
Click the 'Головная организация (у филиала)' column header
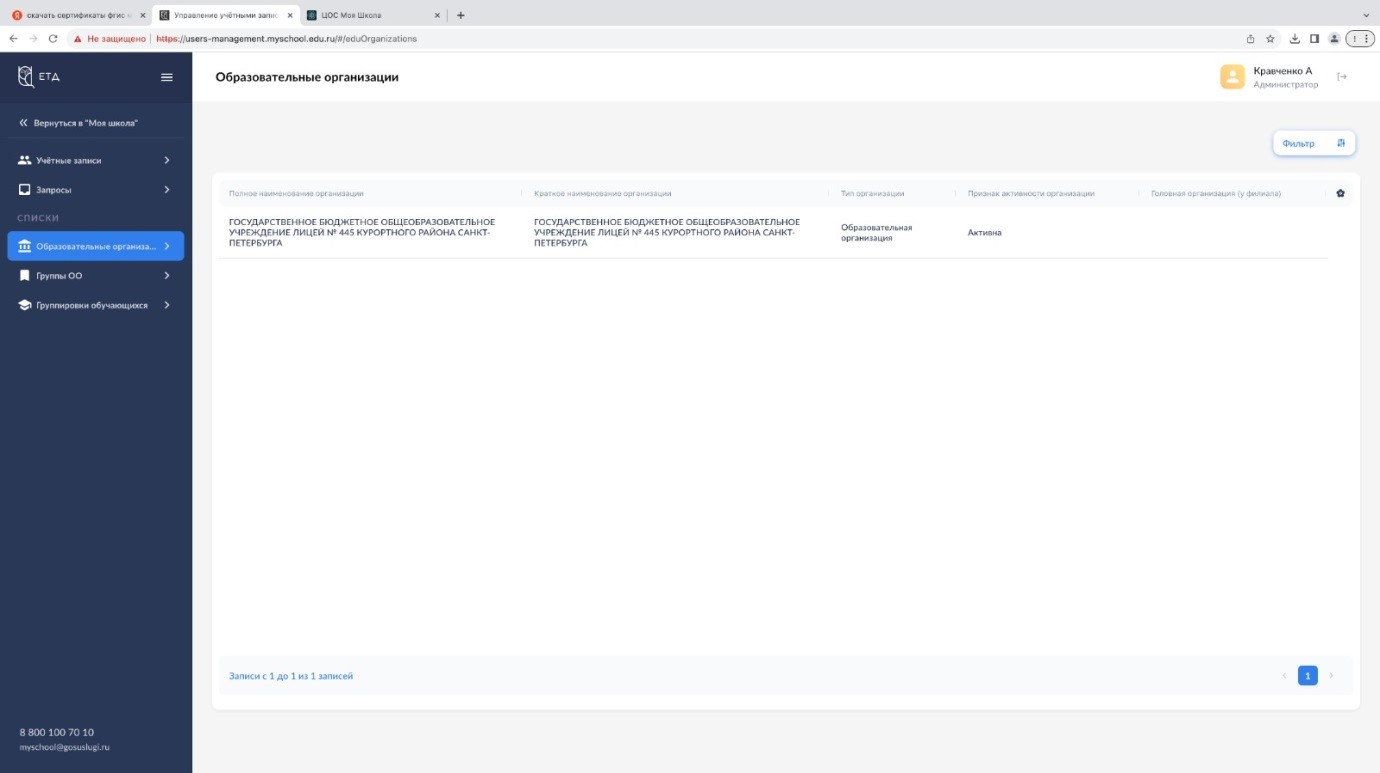tap(1216, 193)
